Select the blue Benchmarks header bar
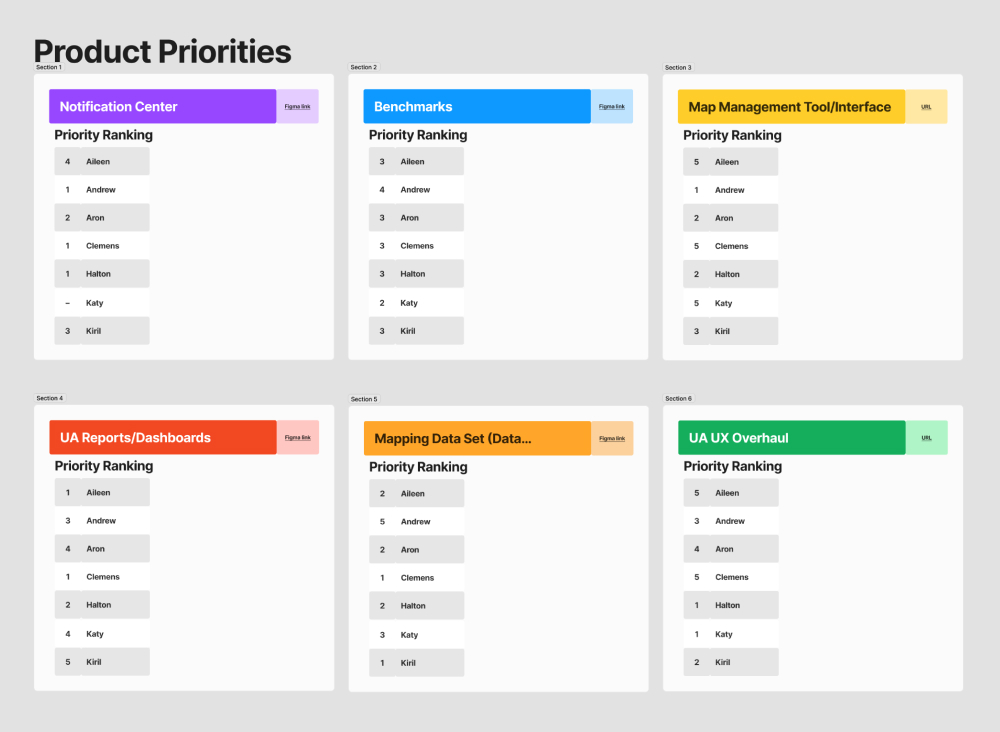1000x732 pixels. [x=476, y=106]
